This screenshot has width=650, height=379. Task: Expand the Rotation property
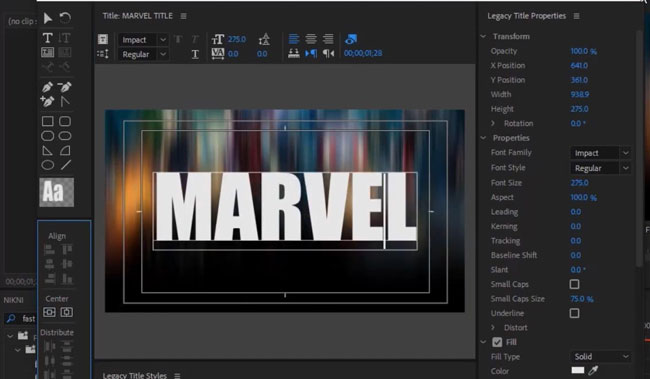[493, 124]
